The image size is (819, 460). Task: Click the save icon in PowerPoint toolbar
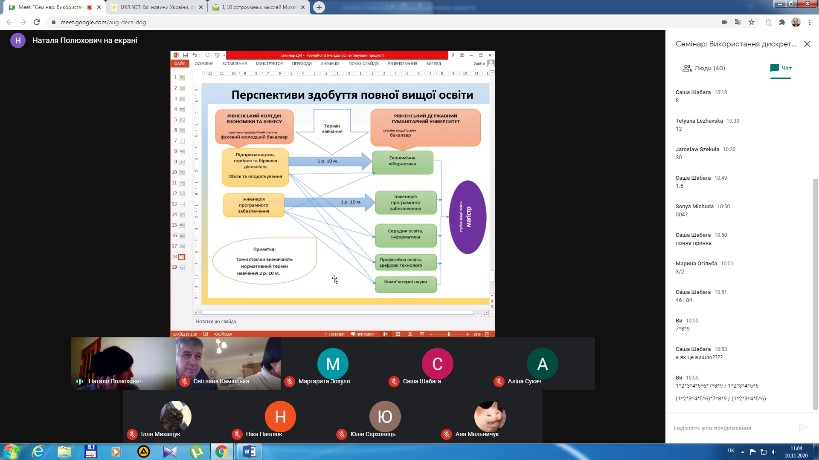coord(185,55)
